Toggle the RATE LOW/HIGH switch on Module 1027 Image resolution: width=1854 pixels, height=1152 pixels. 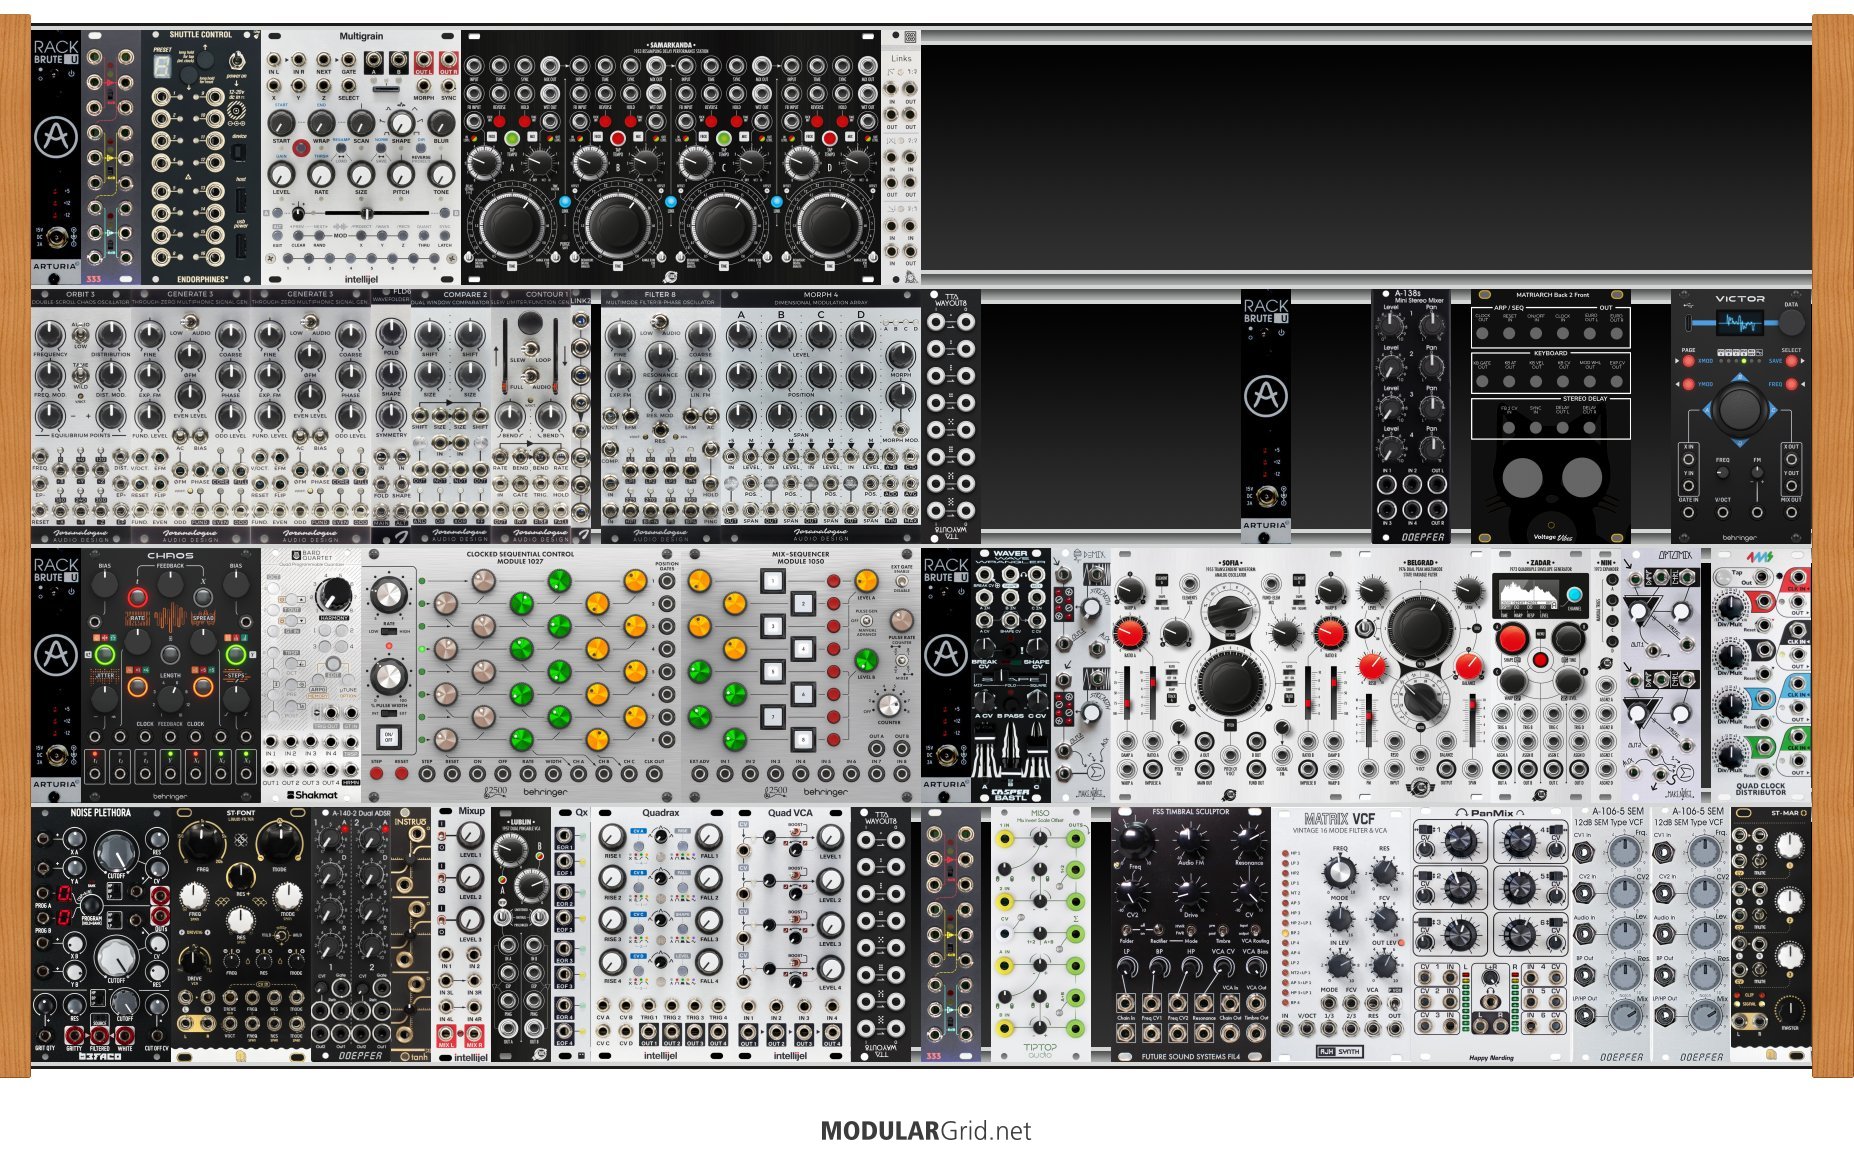[389, 632]
